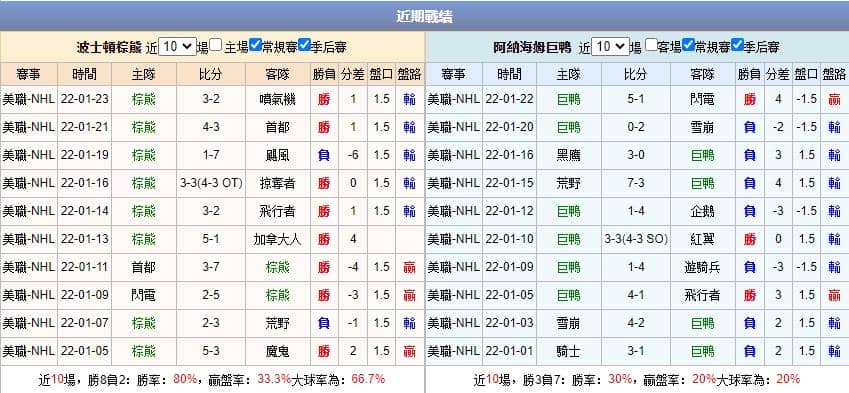Click the 勝 result in 22-01-10 Ducks row

(749, 239)
